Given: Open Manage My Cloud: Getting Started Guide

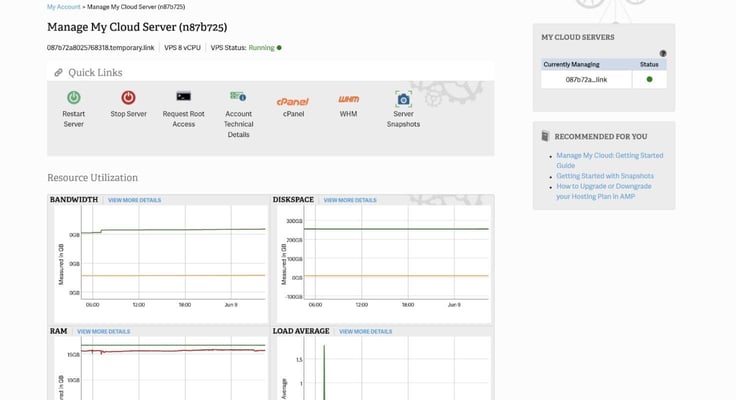Looking at the screenshot, I should coord(610,160).
